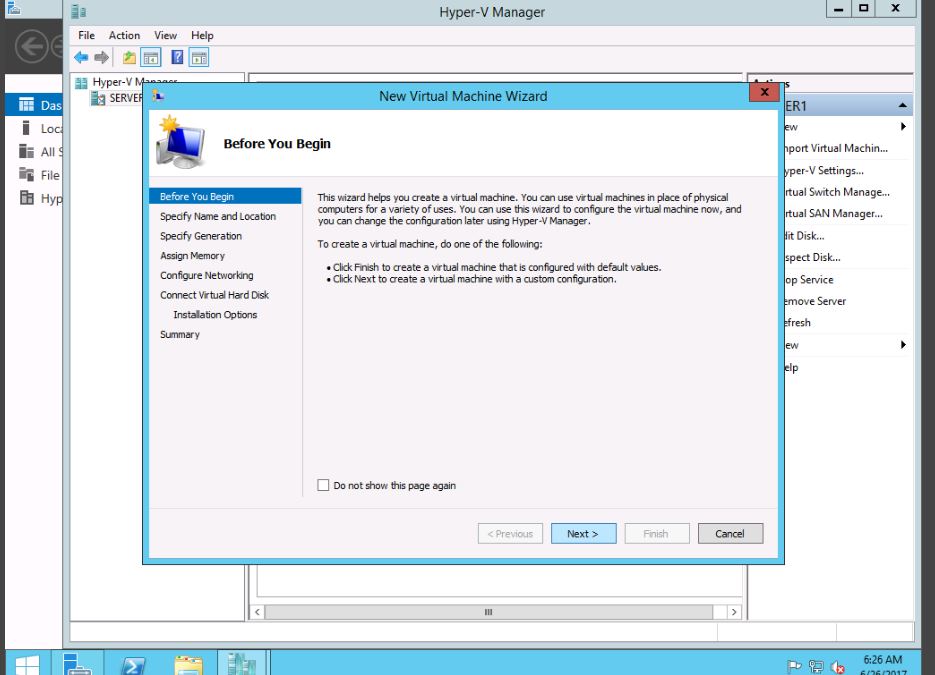Viewport: 935px width, 675px height.
Task: Go to Connect Virtual Hard Disk step
Action: pyautogui.click(x=214, y=295)
